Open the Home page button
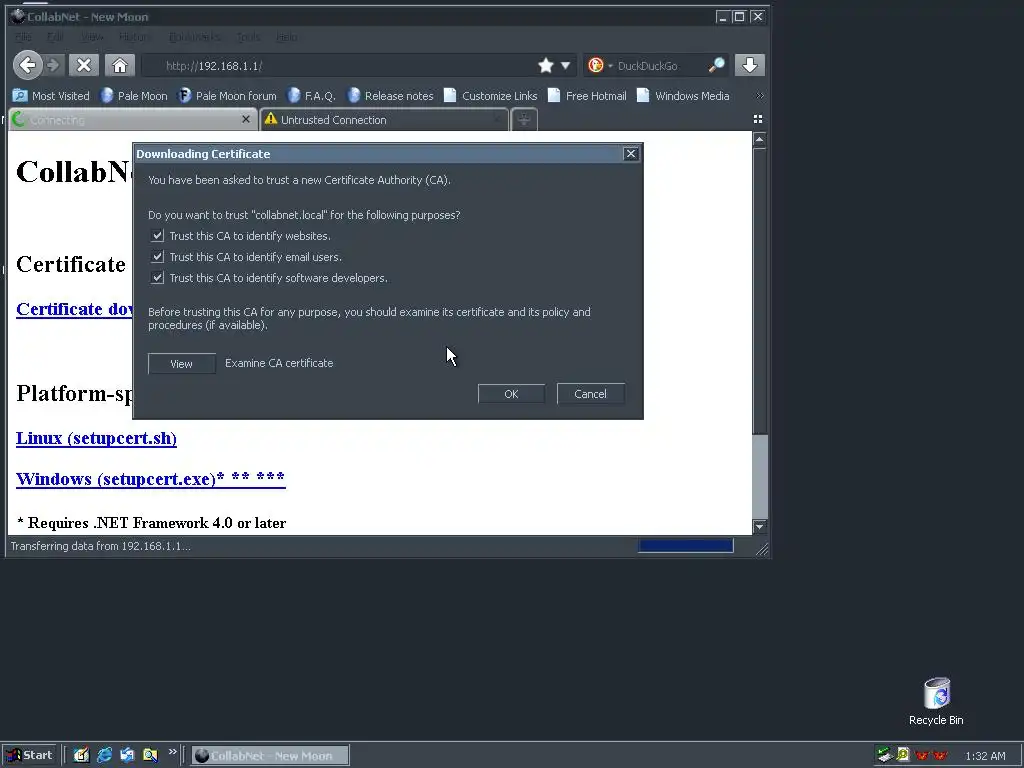The height and width of the screenshot is (768, 1024). point(120,65)
